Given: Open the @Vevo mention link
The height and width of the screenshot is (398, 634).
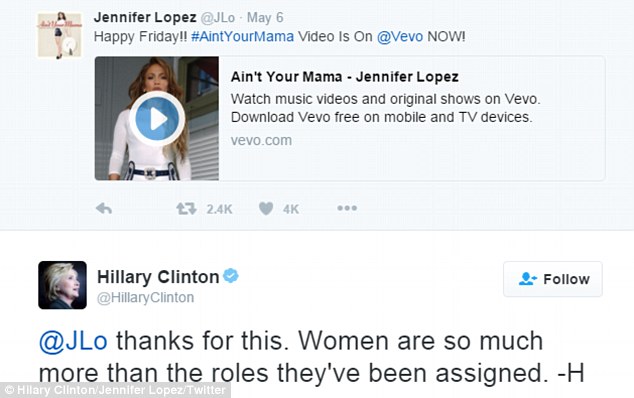Looking at the screenshot, I should click(400, 36).
